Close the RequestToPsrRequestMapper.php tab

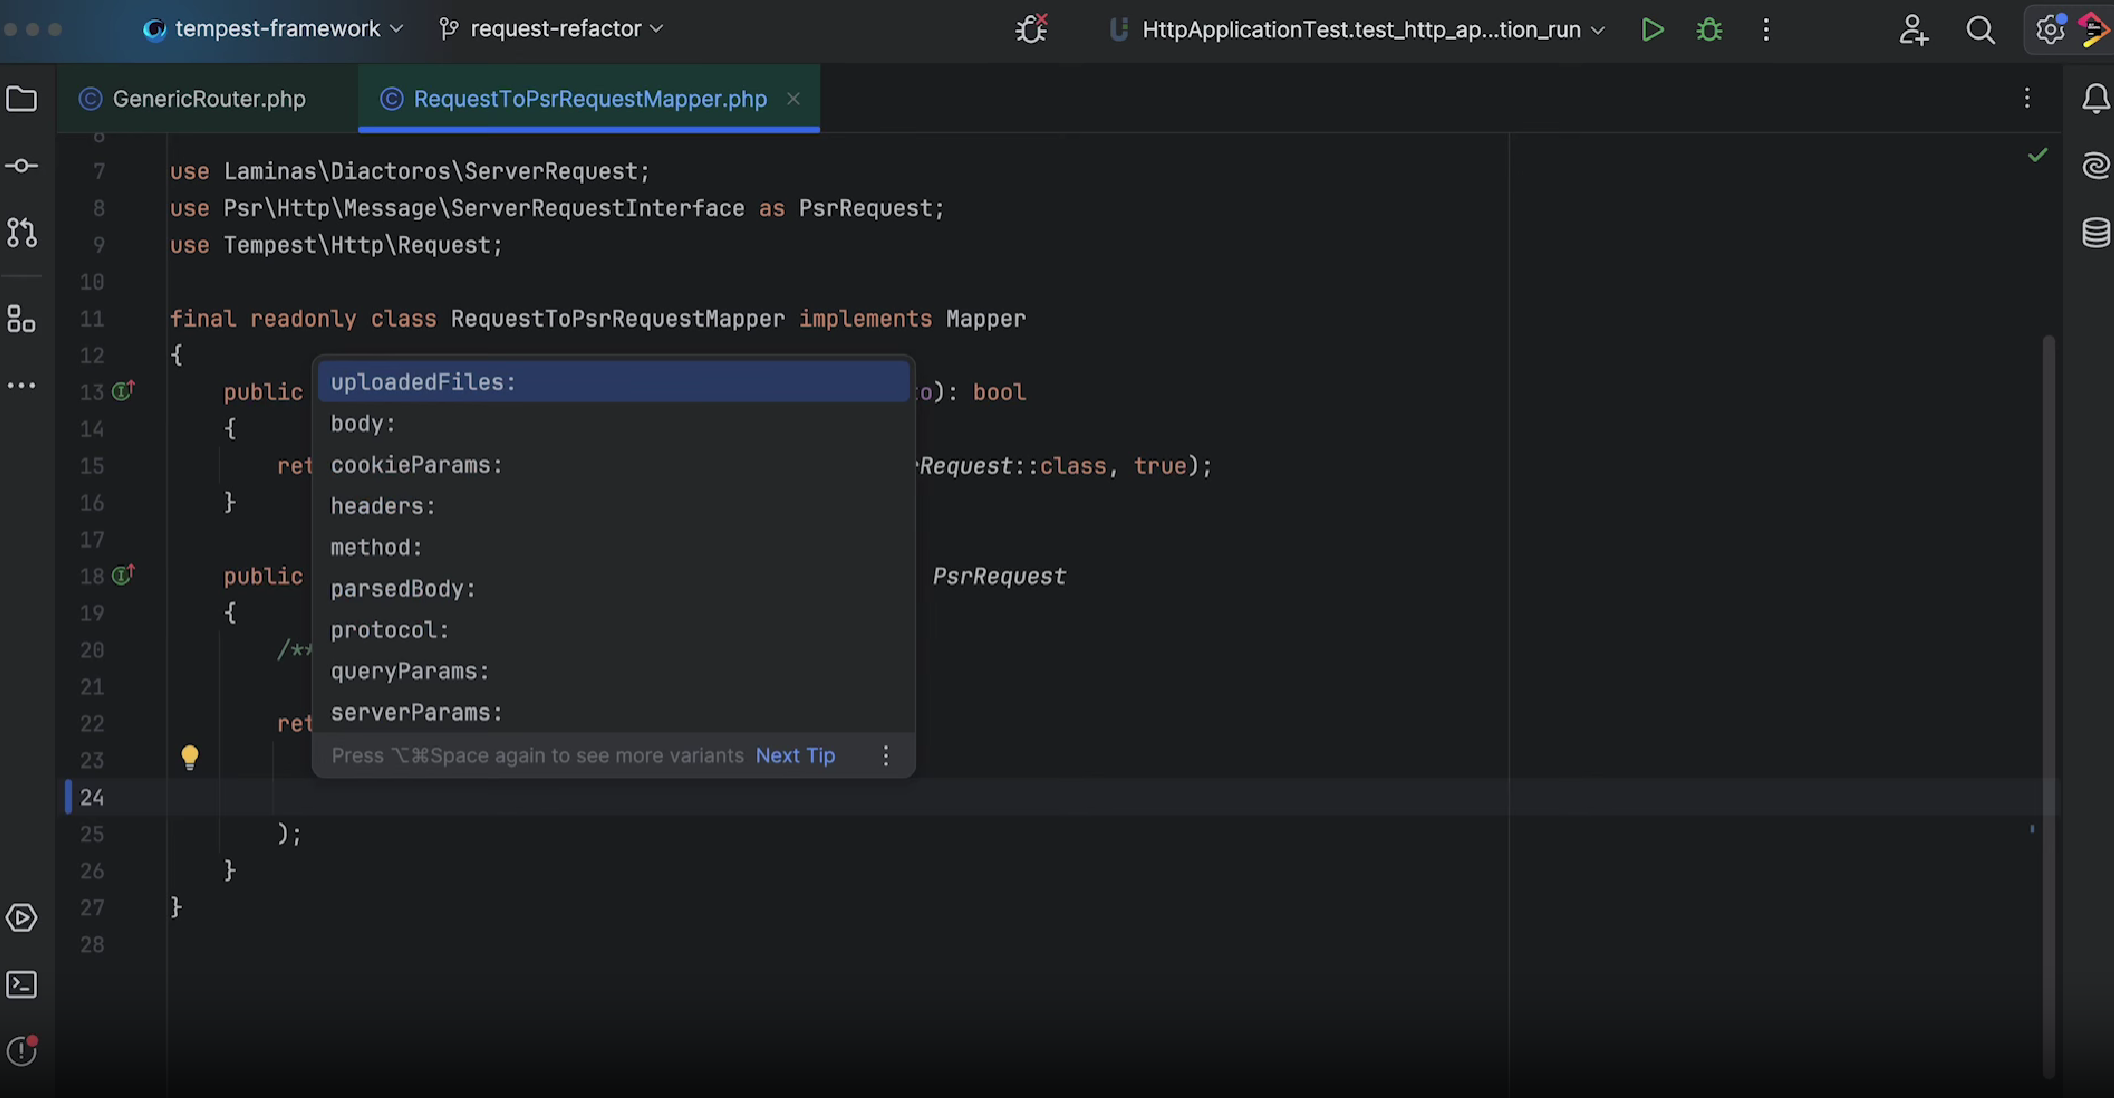[793, 99]
